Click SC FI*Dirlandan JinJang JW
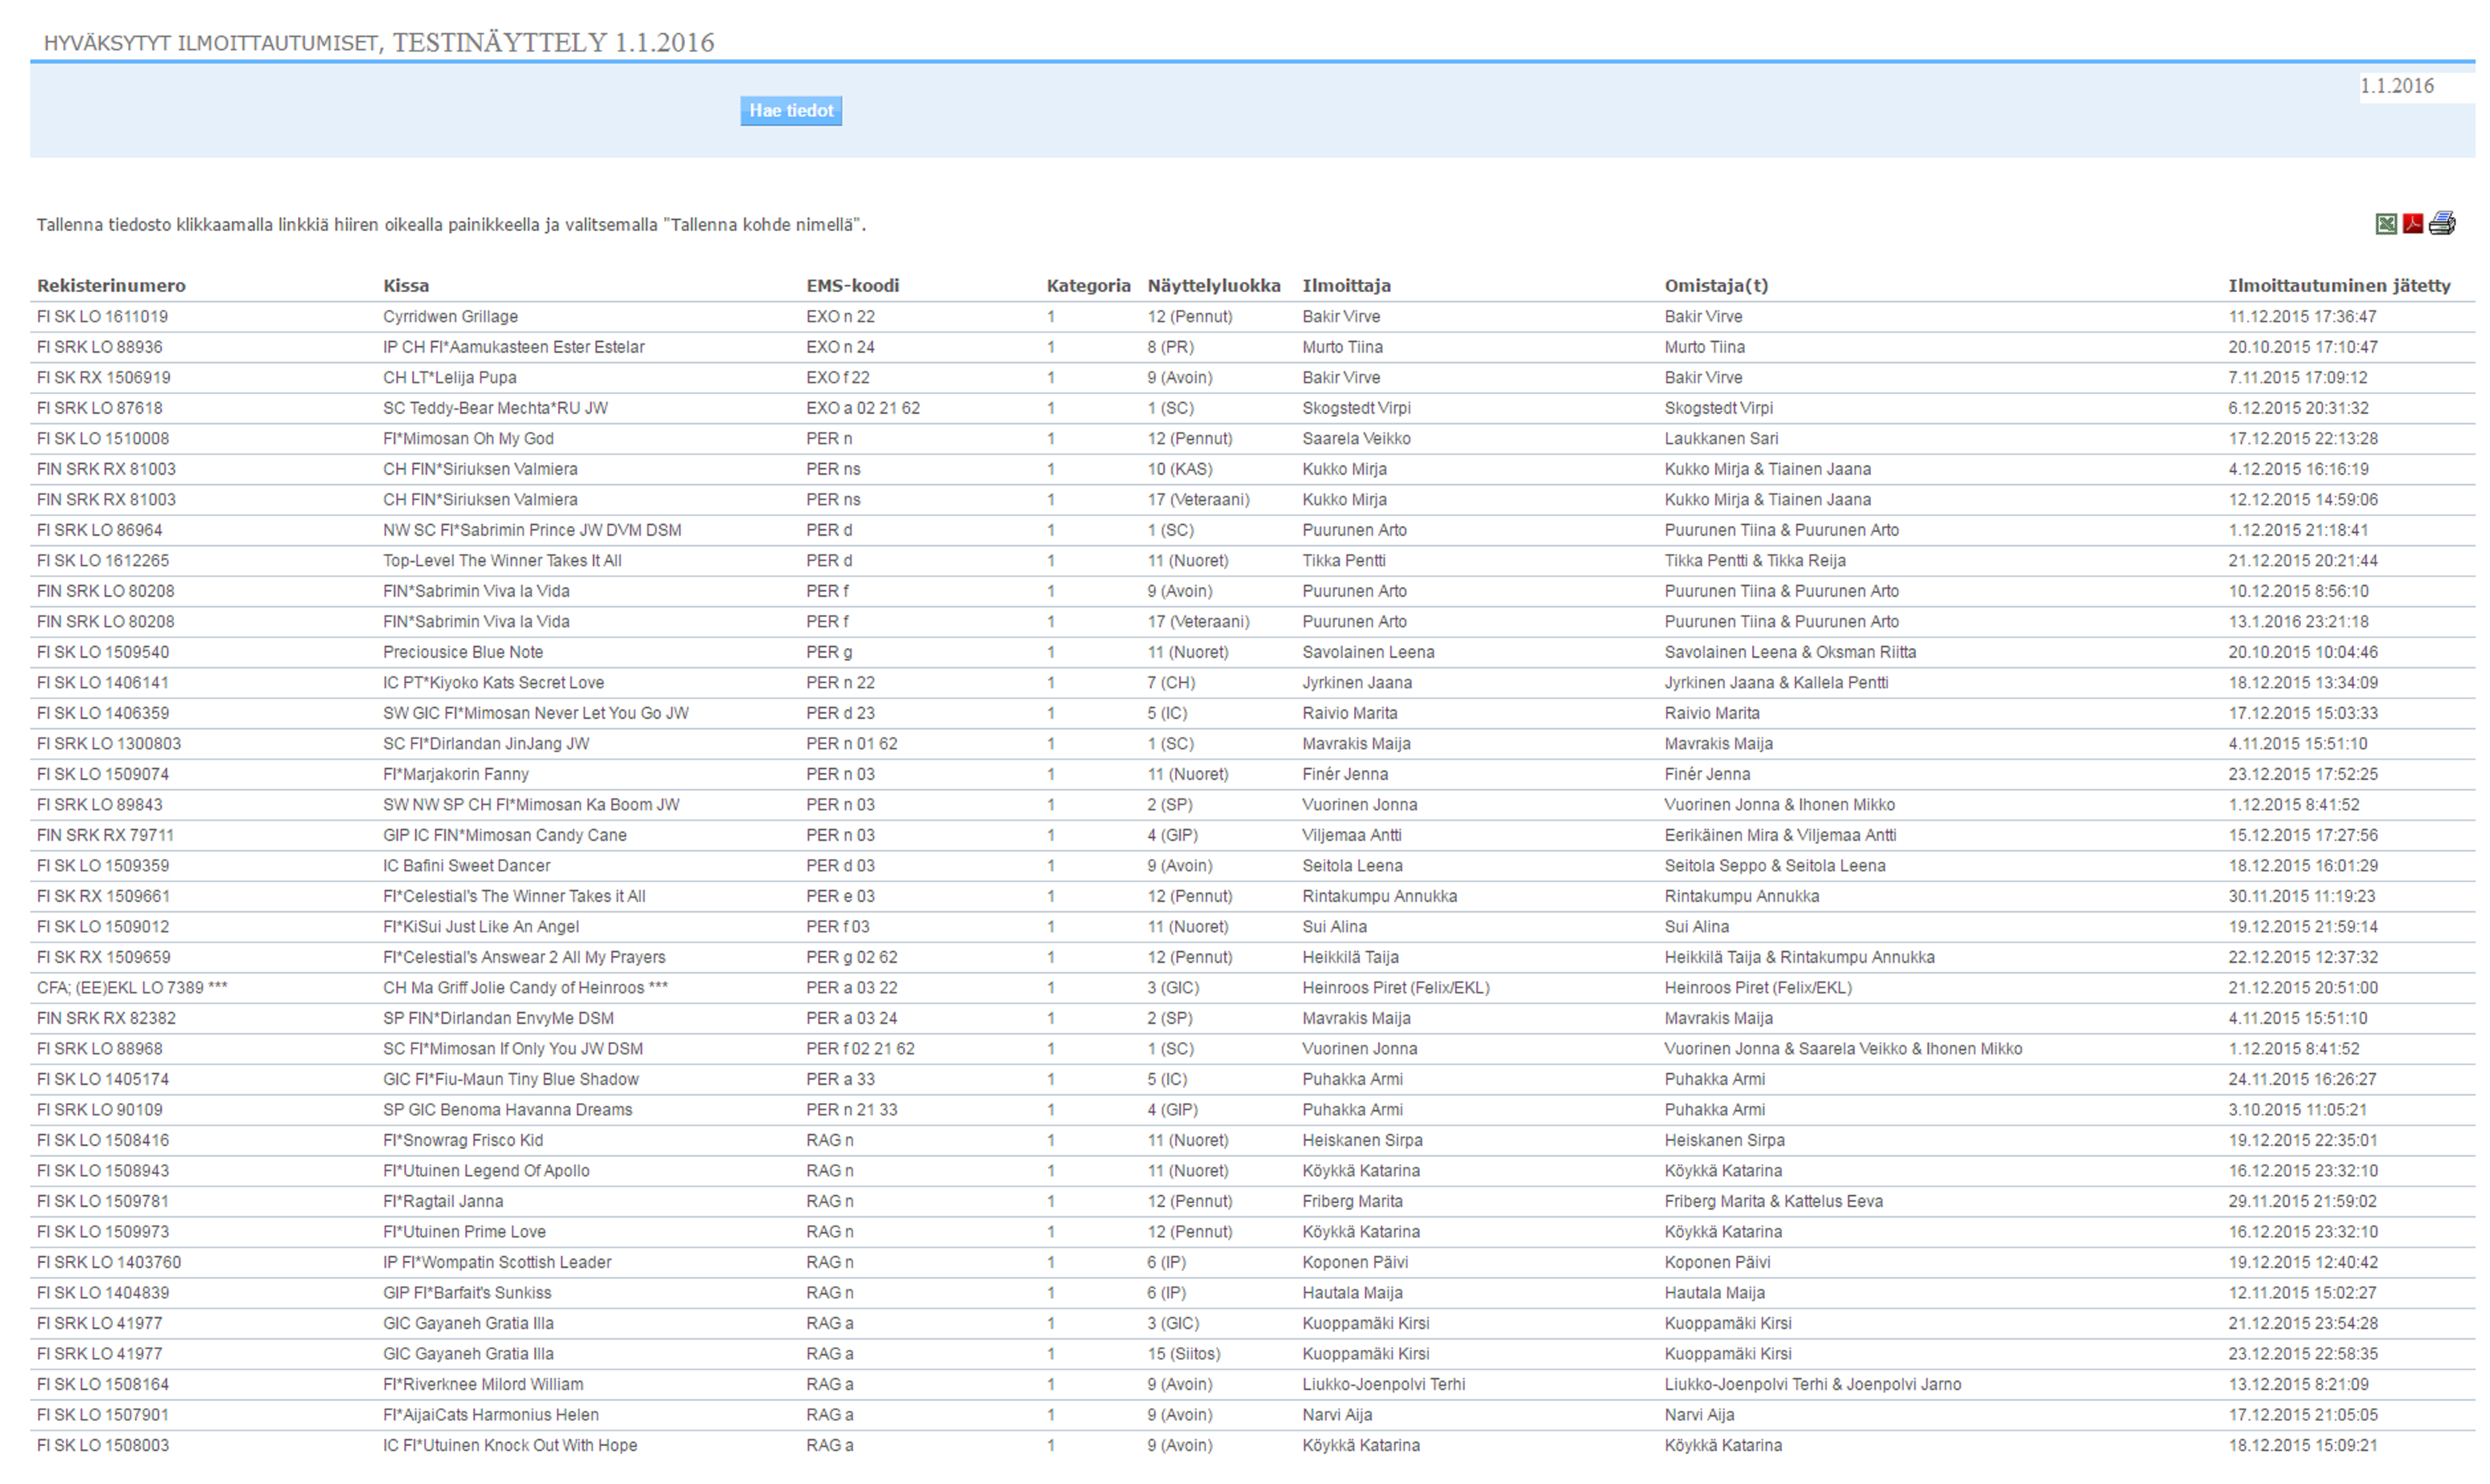Viewport: 2490px width, 1484px height. (x=486, y=744)
